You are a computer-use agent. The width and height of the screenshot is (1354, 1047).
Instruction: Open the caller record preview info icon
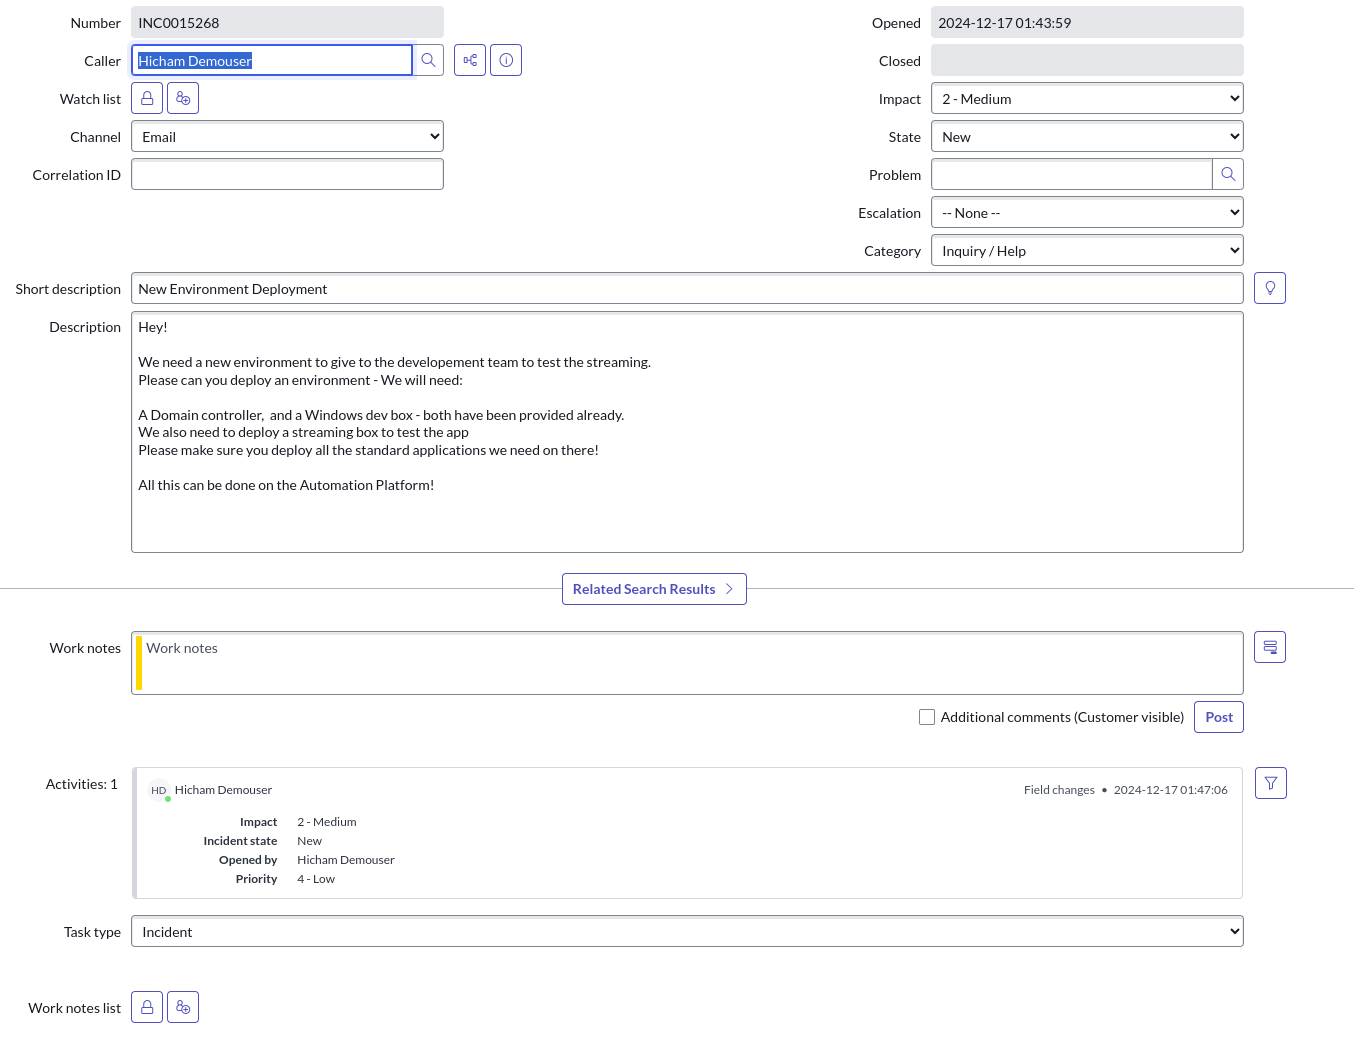506,60
